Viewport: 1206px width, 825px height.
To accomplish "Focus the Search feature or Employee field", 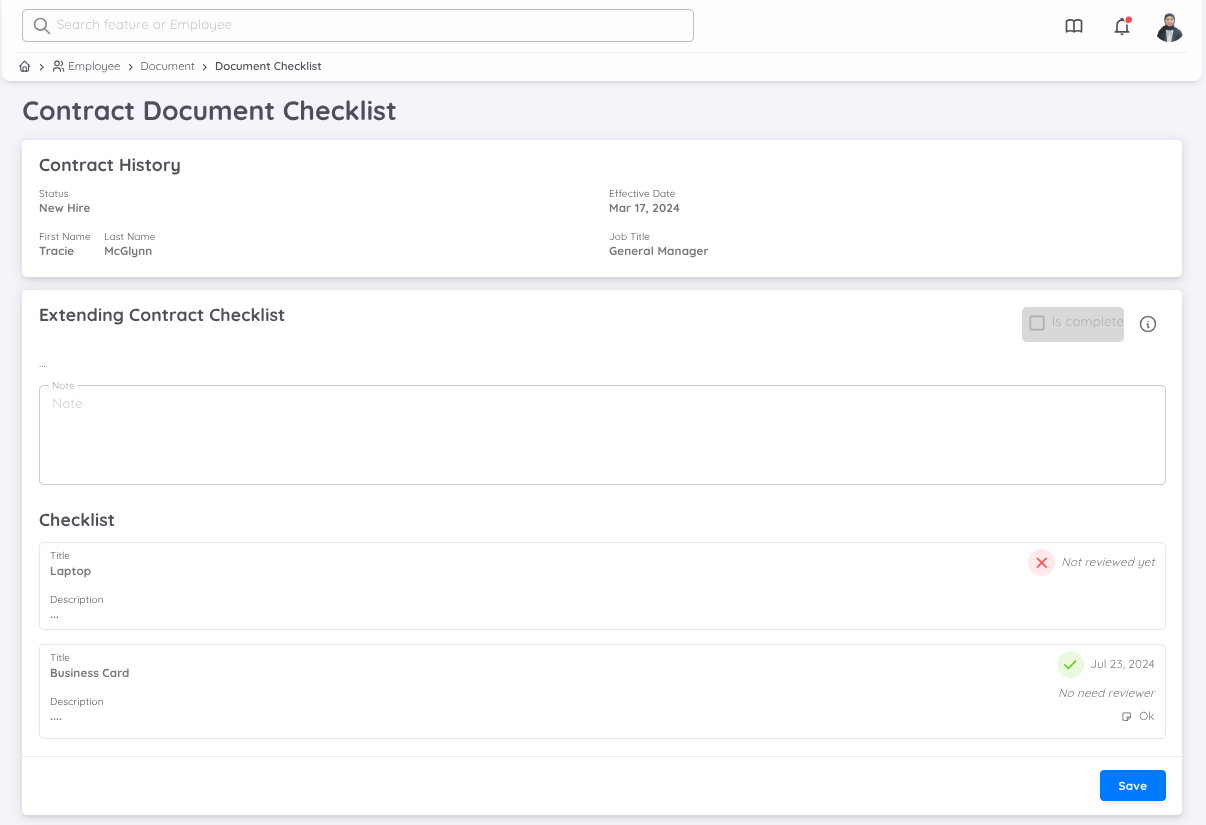I will tap(357, 25).
